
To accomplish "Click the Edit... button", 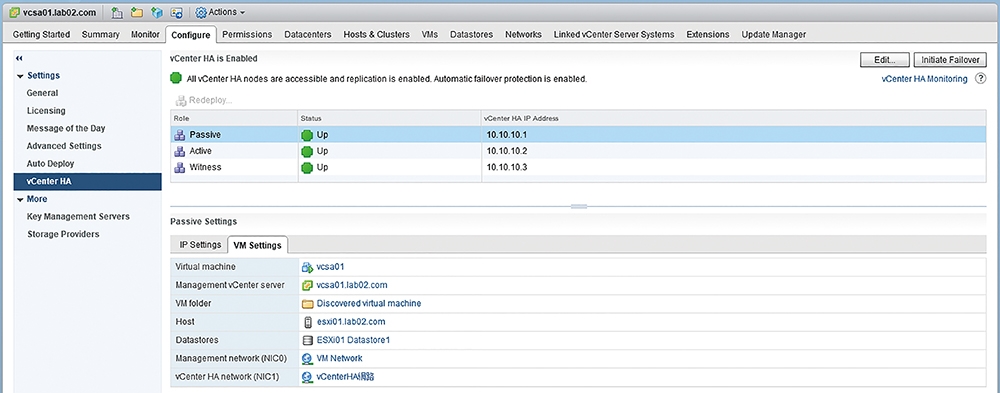I will [885, 59].
